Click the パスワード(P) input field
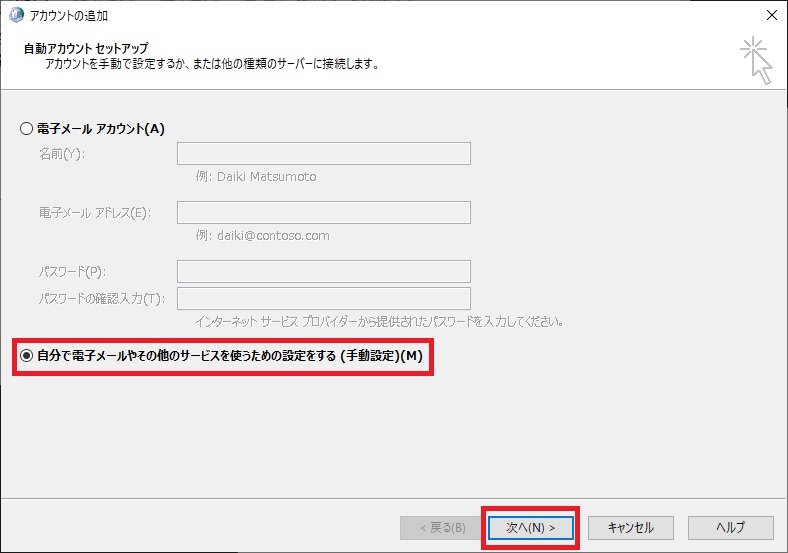 (x=324, y=271)
